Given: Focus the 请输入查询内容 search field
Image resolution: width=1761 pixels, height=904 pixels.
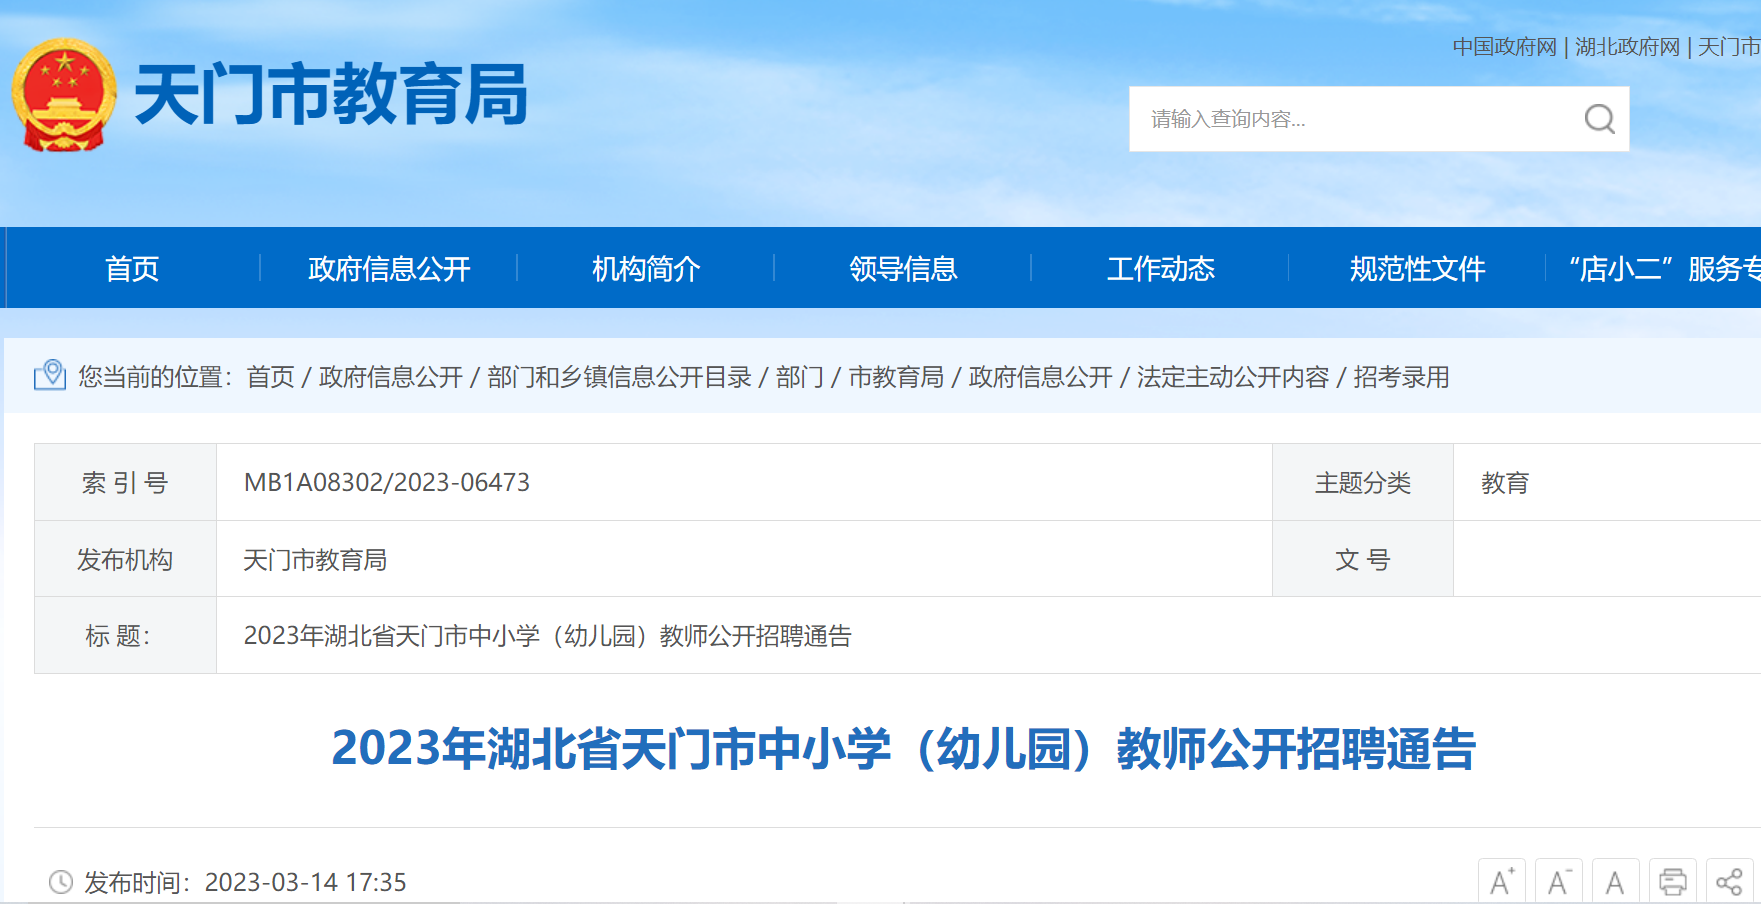Looking at the screenshot, I should 1355,119.
